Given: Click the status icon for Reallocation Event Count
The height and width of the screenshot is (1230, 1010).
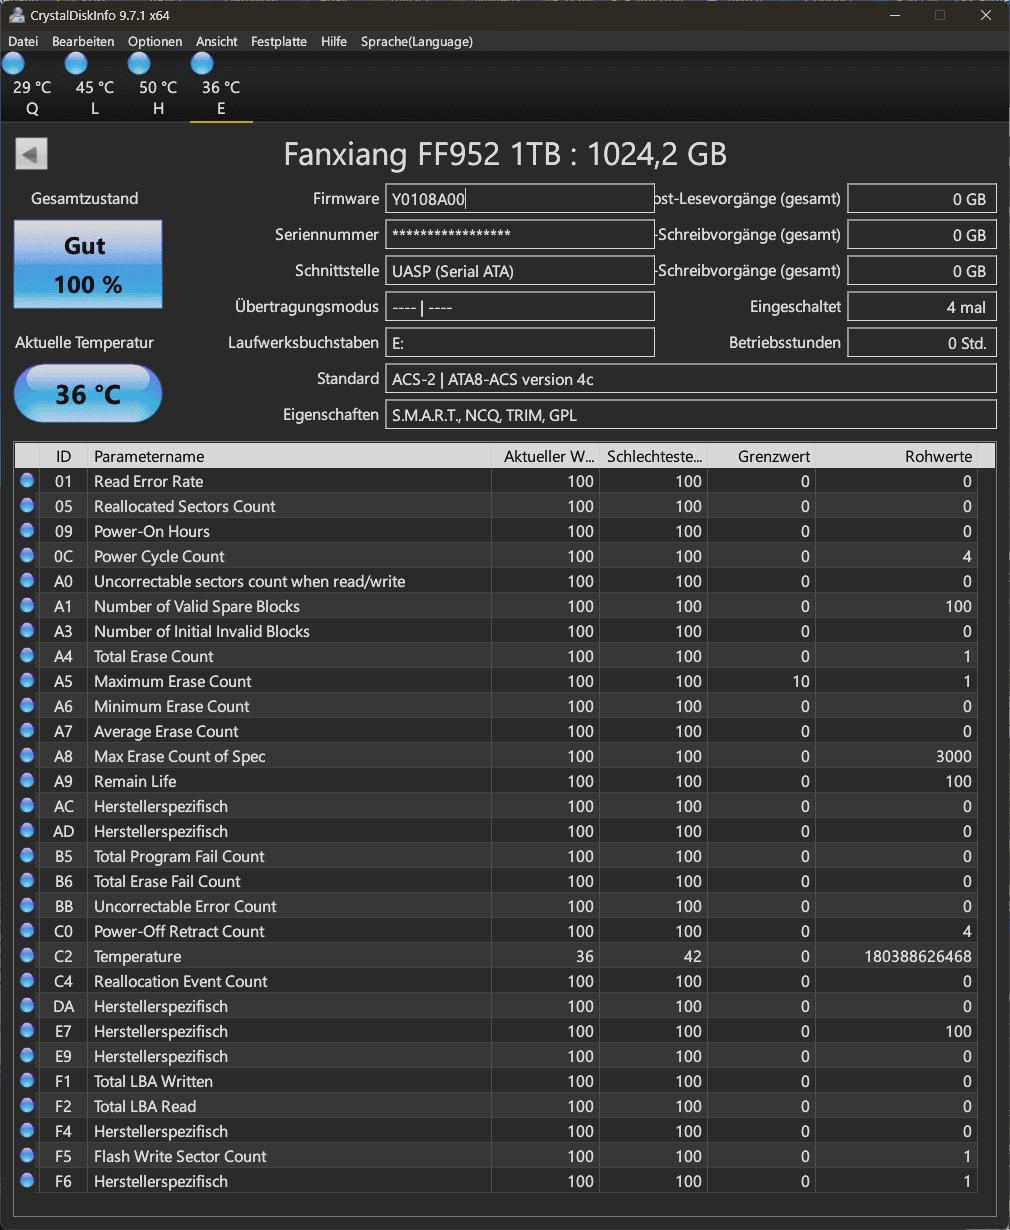Looking at the screenshot, I should [27, 981].
